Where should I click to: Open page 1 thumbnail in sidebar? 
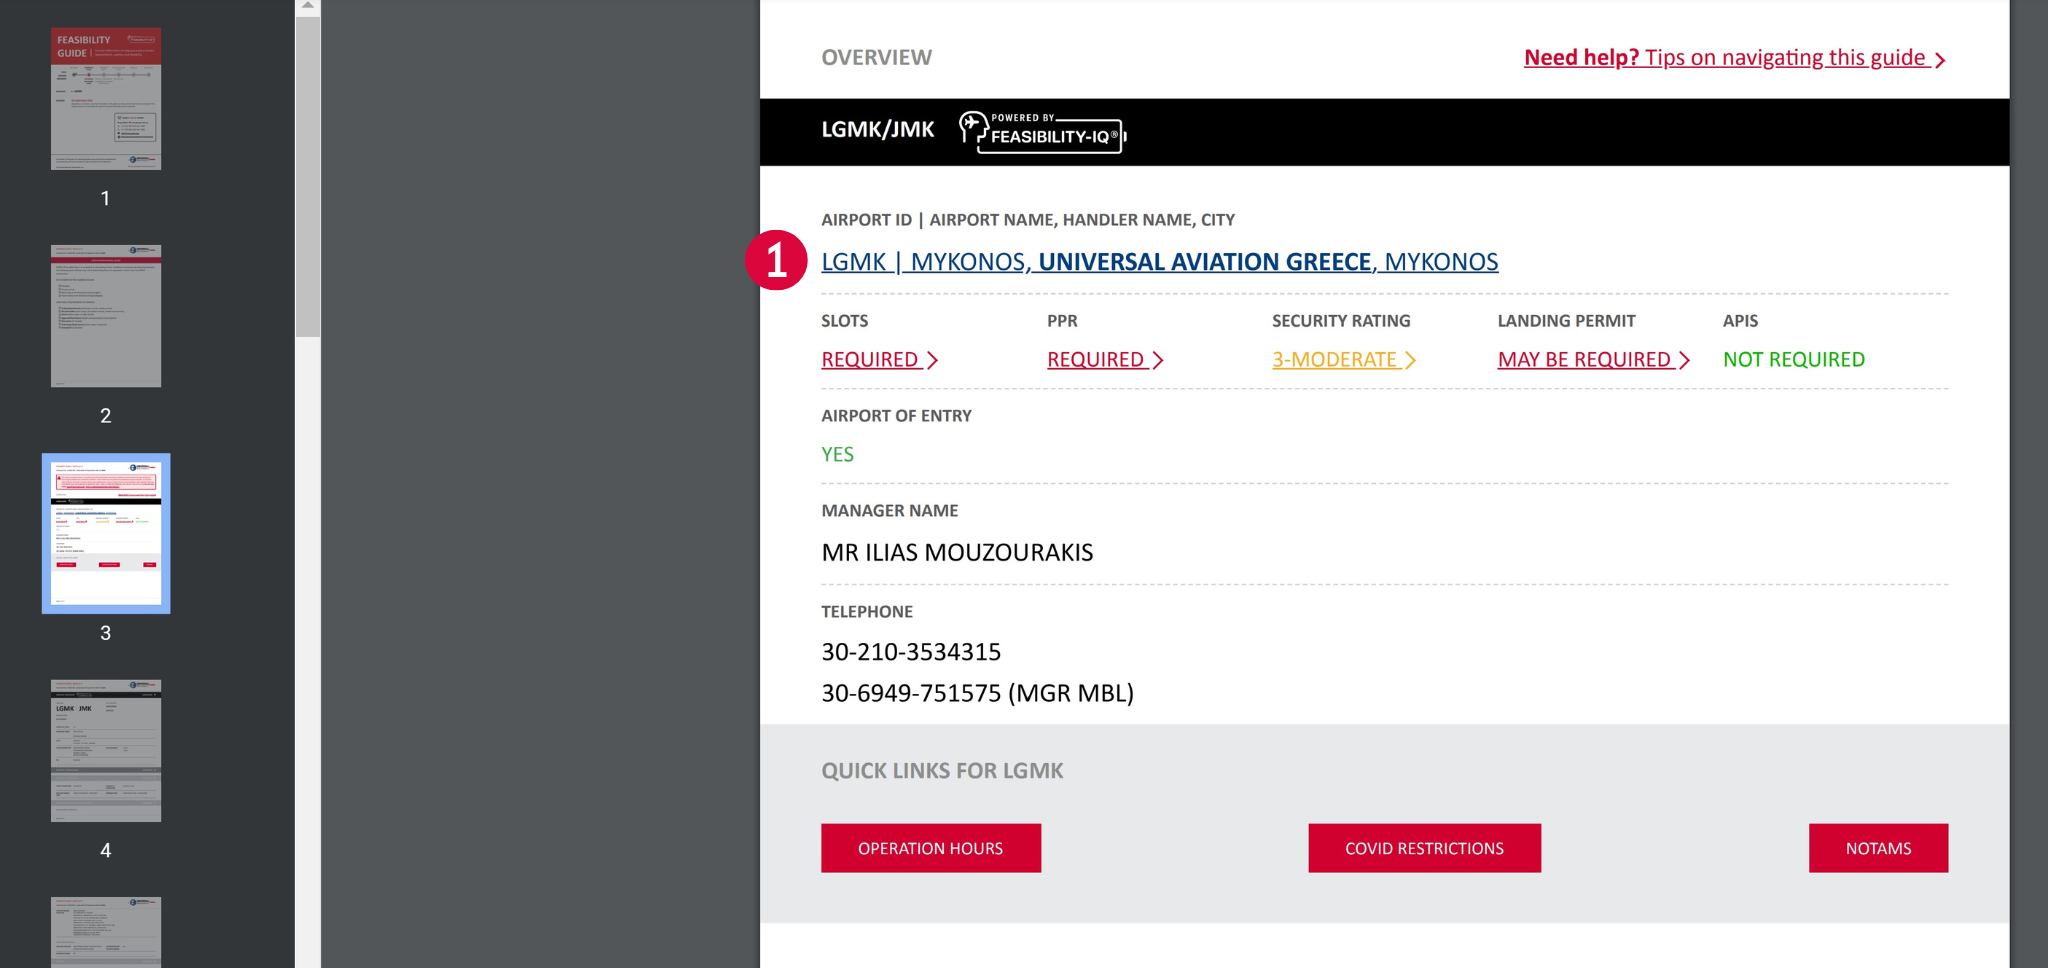(x=106, y=98)
